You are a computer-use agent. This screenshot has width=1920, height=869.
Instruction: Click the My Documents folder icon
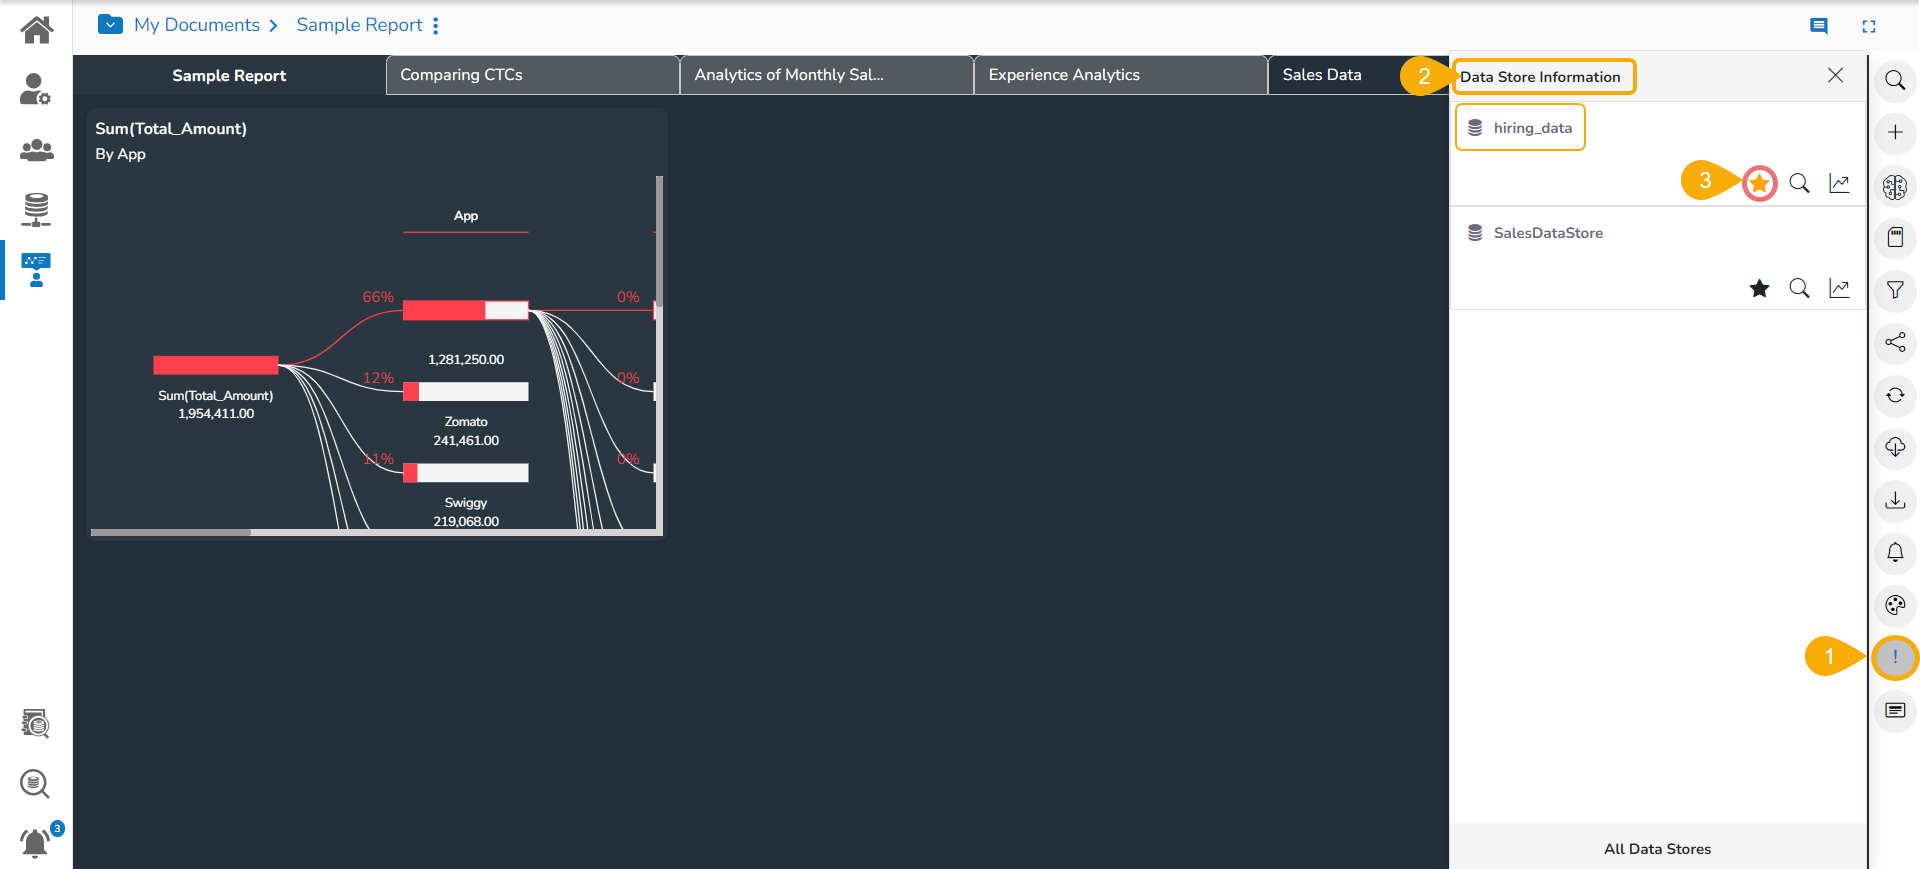(111, 24)
